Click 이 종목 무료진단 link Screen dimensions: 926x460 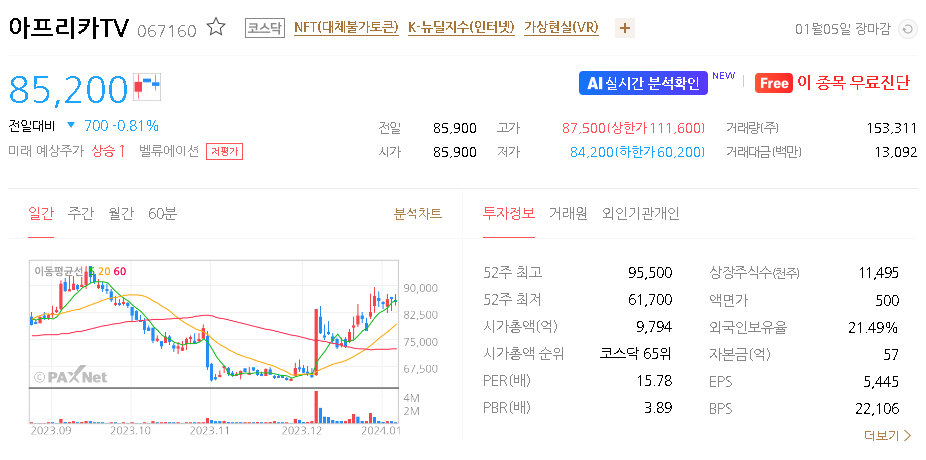click(x=853, y=83)
